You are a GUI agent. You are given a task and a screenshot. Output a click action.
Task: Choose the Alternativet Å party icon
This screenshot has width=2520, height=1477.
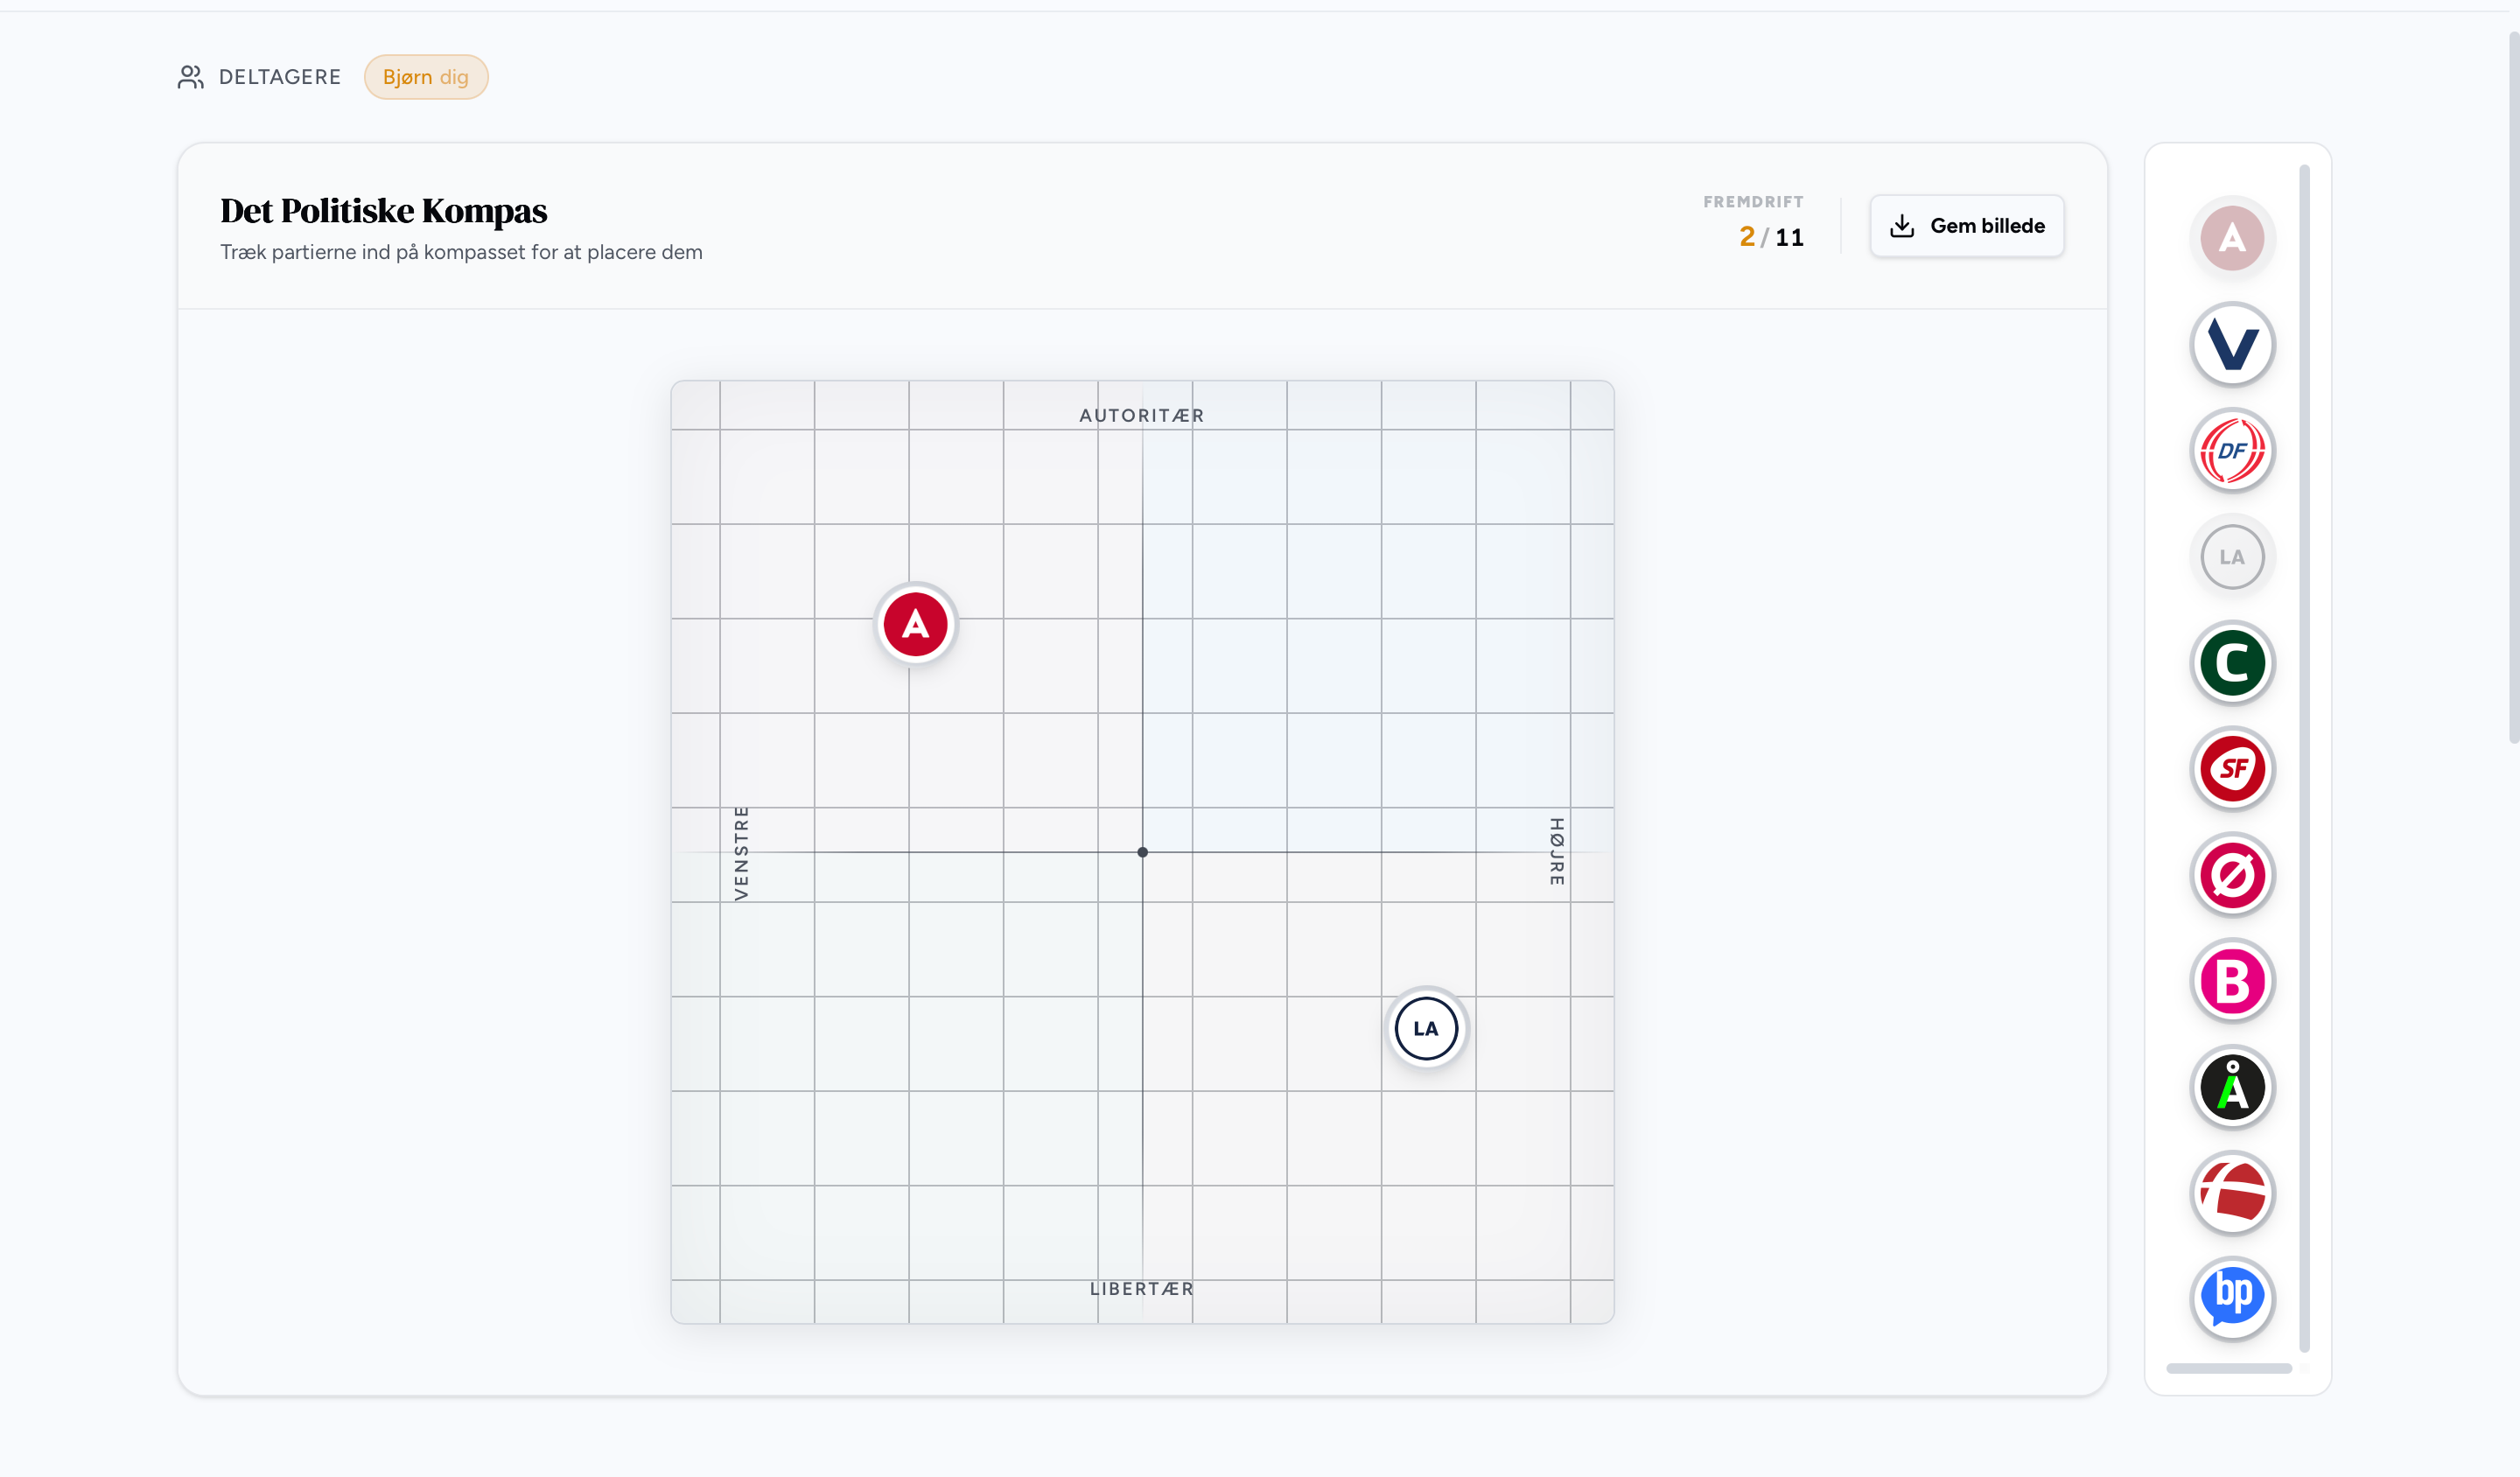(x=2233, y=1088)
